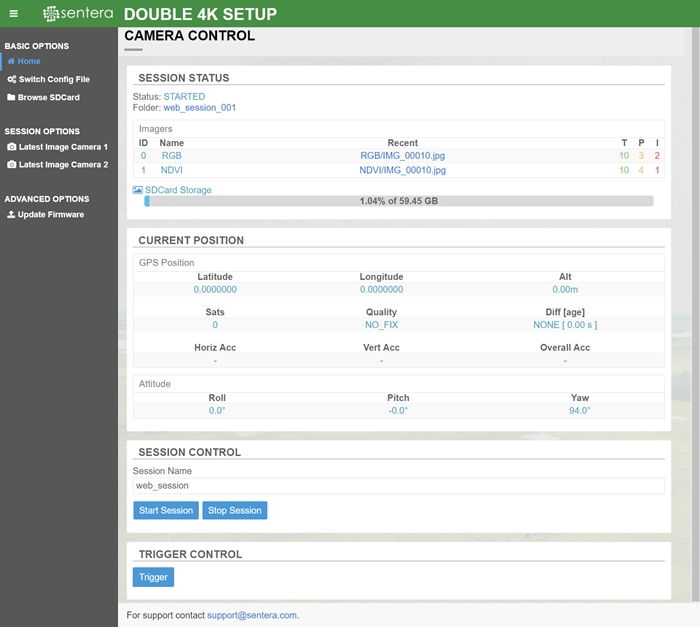This screenshot has width=700, height=627.
Task: Open the Switch Config File menu item
Action: [x=53, y=80]
